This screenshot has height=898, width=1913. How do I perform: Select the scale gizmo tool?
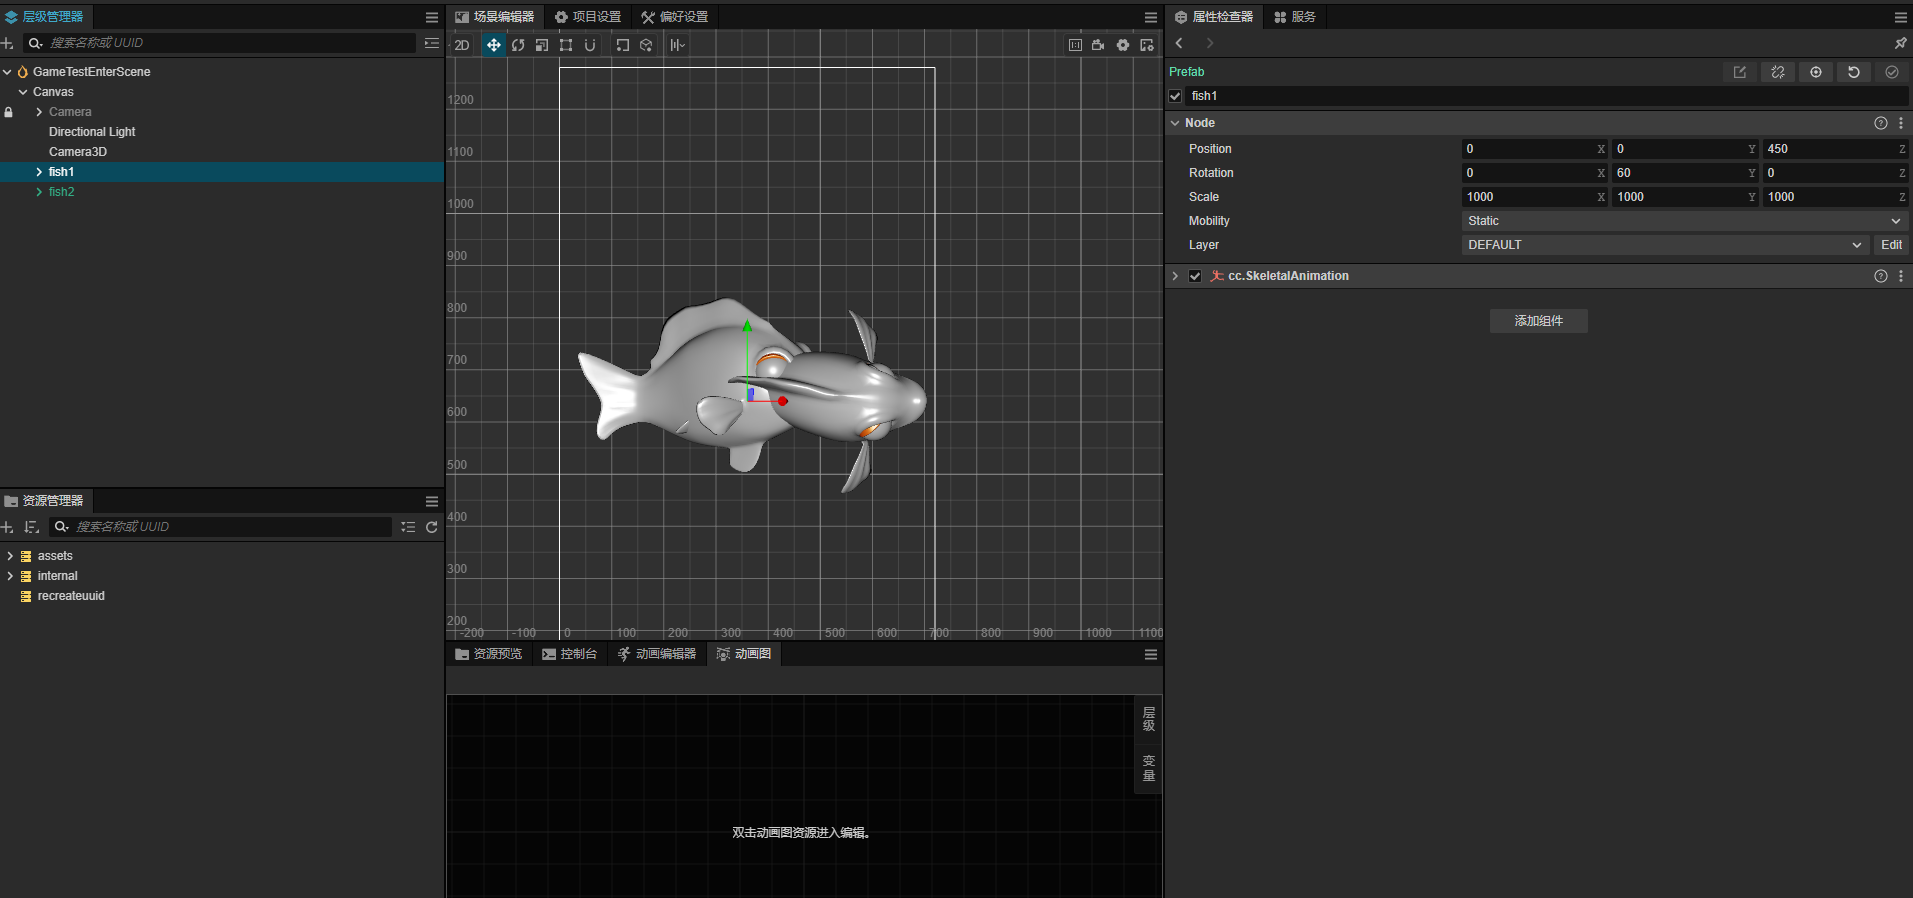(x=542, y=45)
